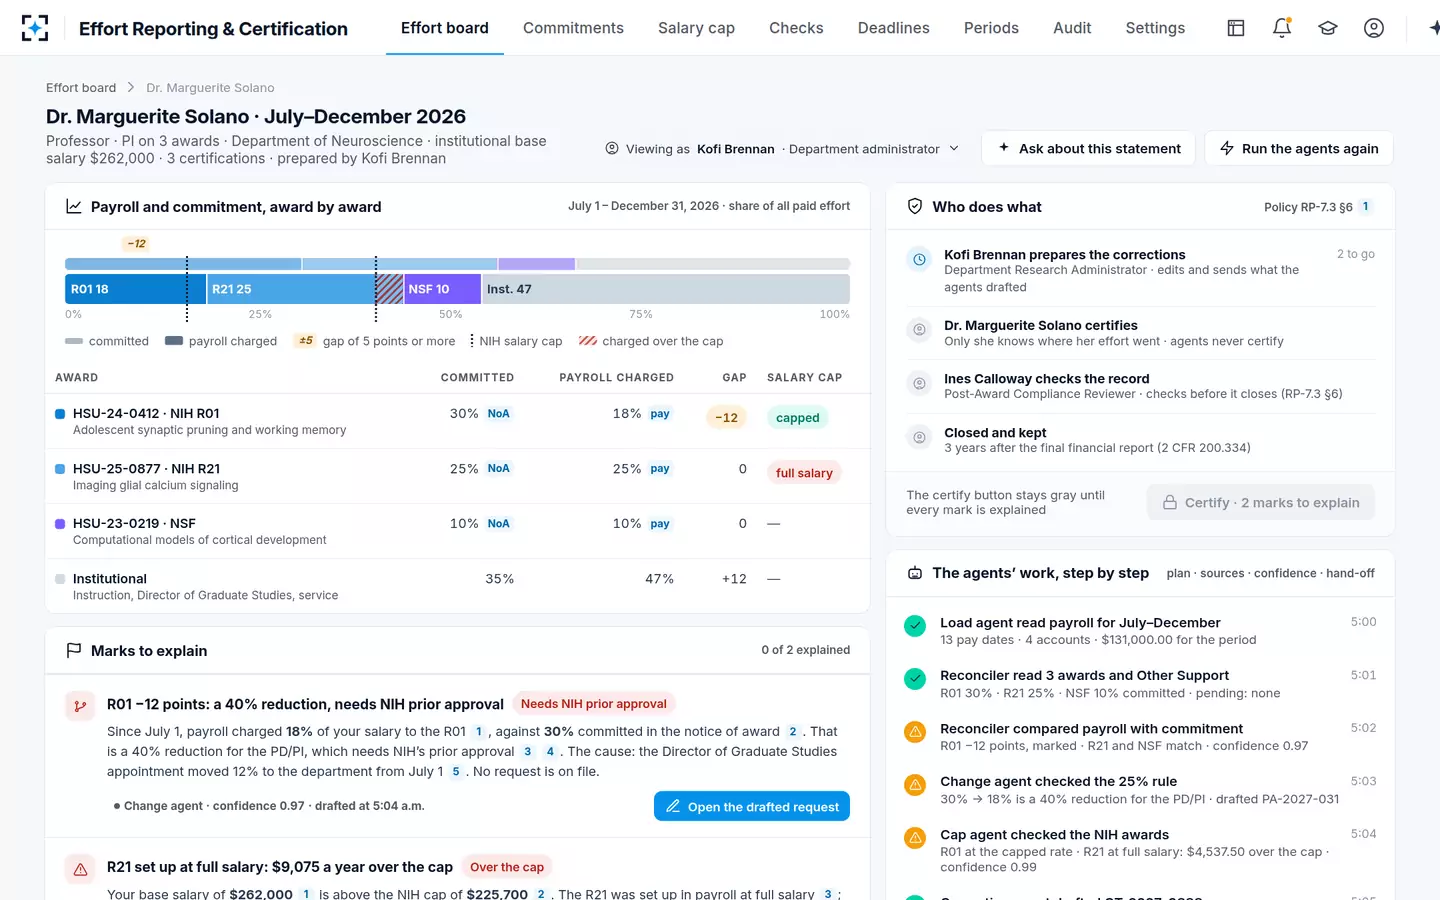Click the NoA tag in HSU-24-0412 row

[x=499, y=414]
